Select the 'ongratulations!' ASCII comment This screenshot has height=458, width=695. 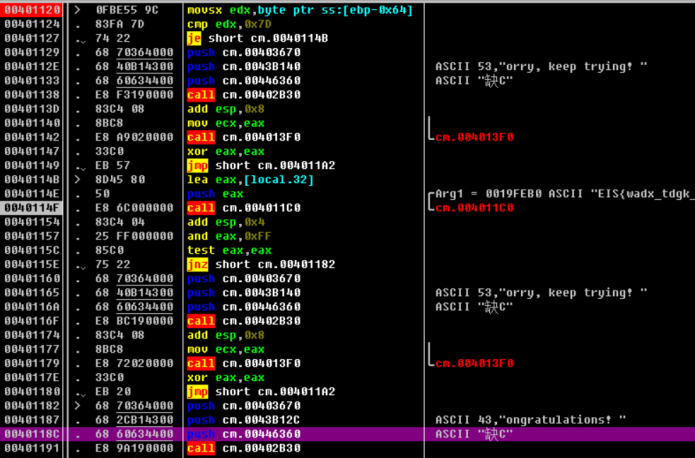tap(530, 420)
